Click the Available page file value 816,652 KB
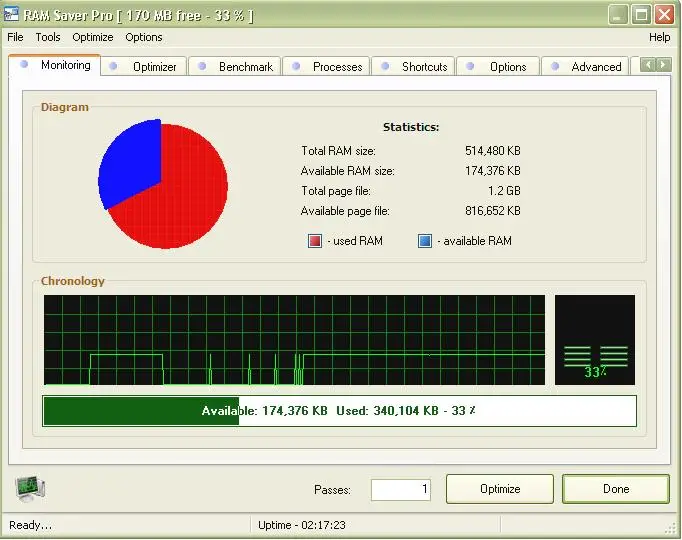The width and height of the screenshot is (682, 540). point(493,211)
